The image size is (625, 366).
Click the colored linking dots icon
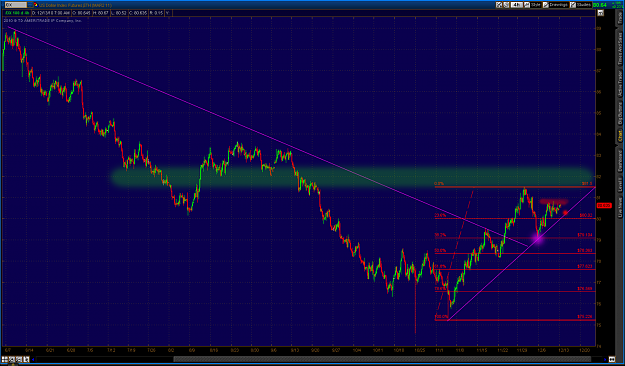pyautogui.click(x=36, y=5)
